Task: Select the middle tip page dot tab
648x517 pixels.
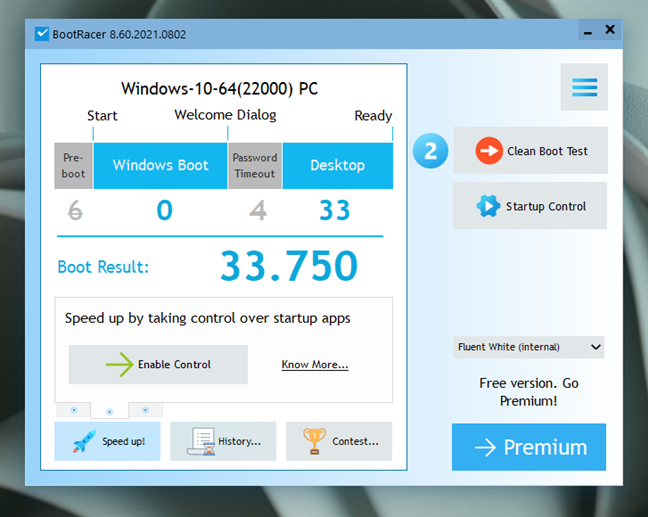Action: click(x=110, y=411)
